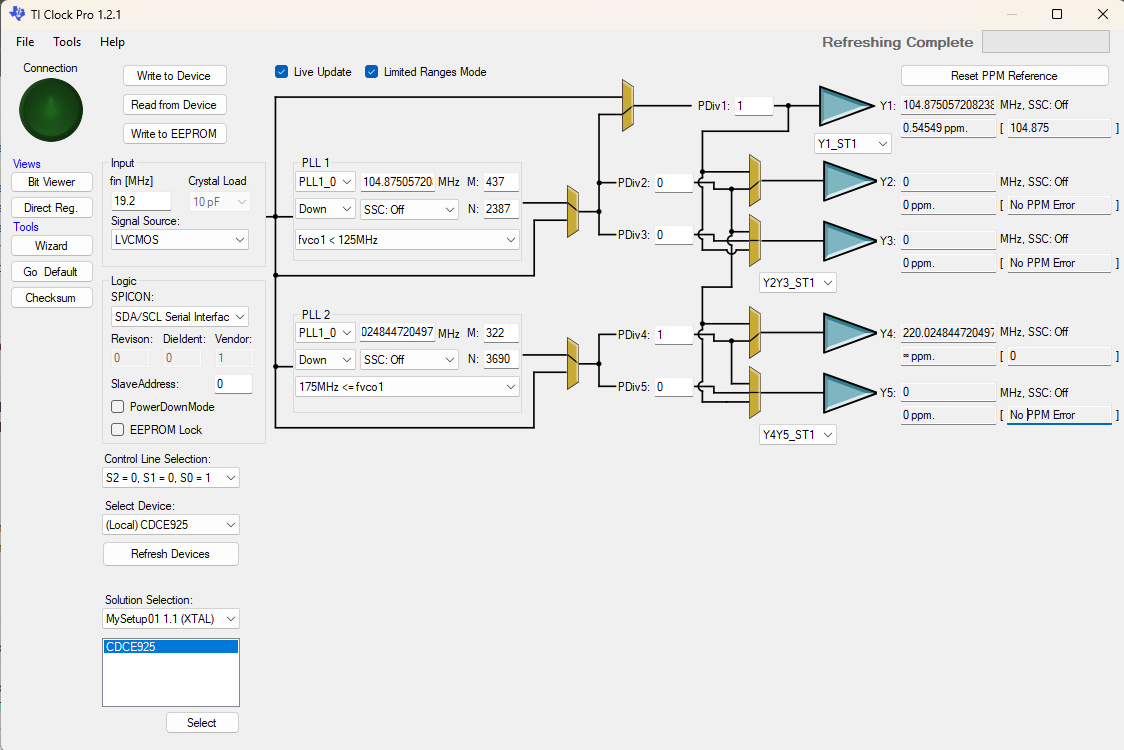Open the SPICON serial interface dropdown
1124x750 pixels.
(x=180, y=316)
